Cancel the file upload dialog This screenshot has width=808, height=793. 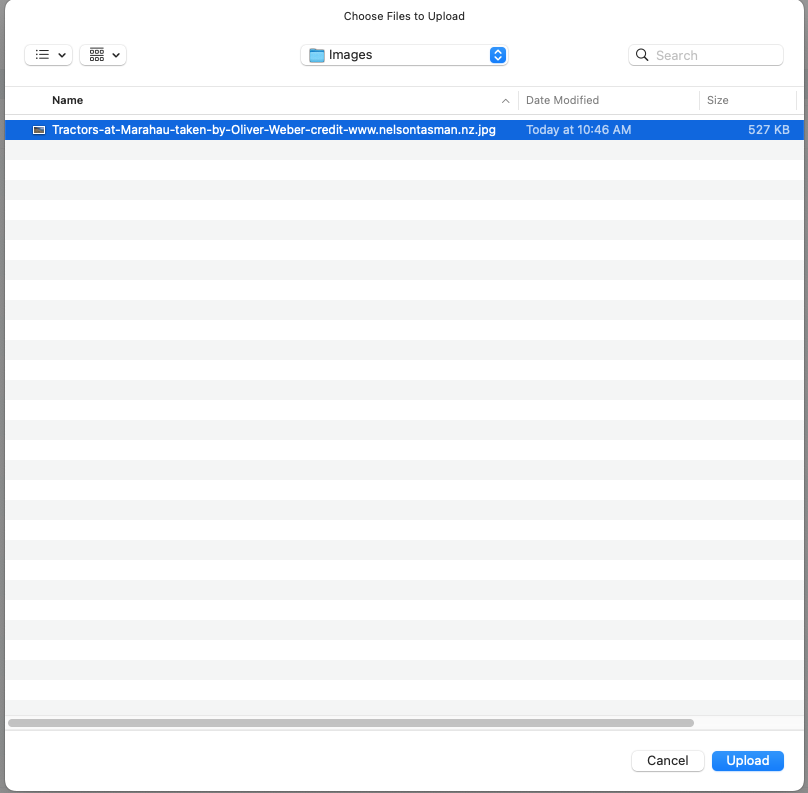pos(667,761)
